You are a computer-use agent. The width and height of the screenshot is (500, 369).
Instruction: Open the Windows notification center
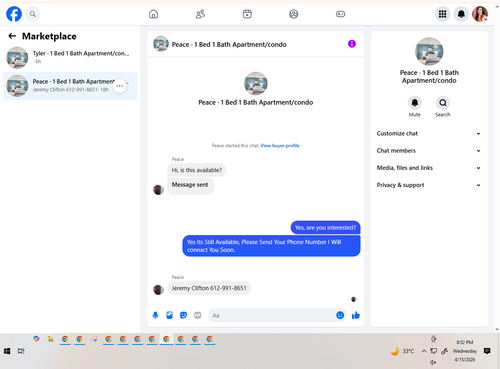(487, 351)
